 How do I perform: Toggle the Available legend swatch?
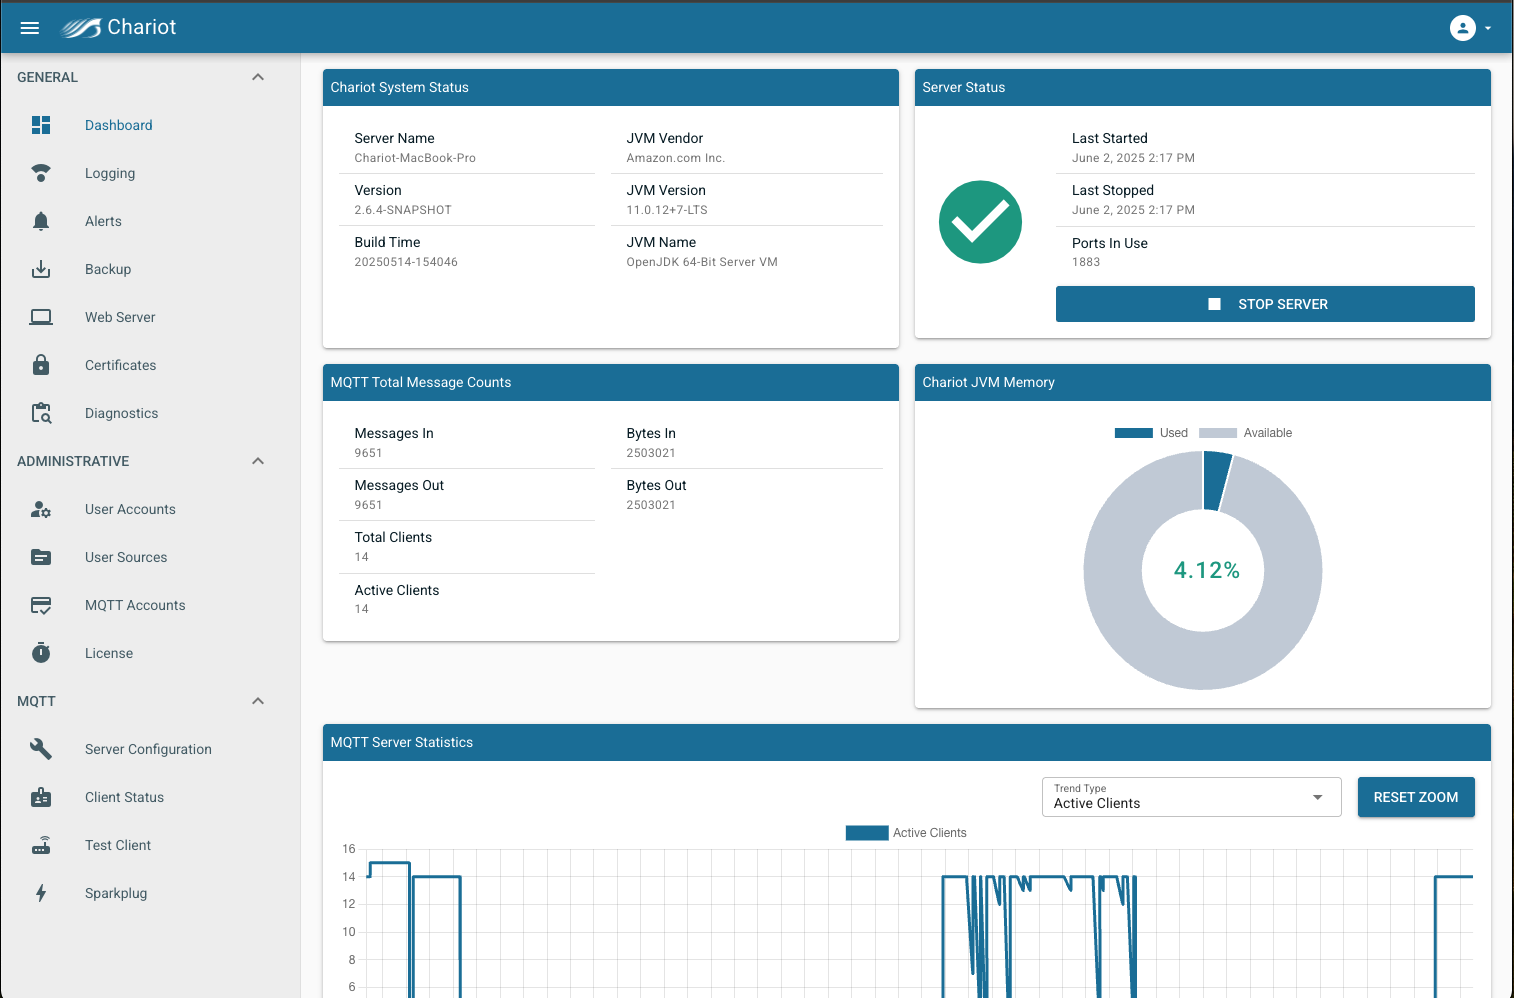click(x=1218, y=433)
